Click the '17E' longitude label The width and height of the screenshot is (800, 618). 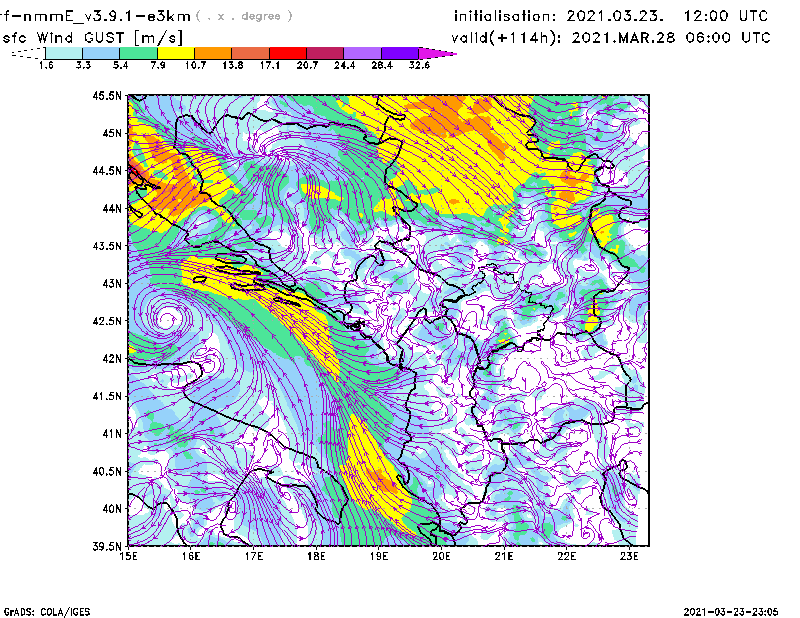click(x=254, y=556)
